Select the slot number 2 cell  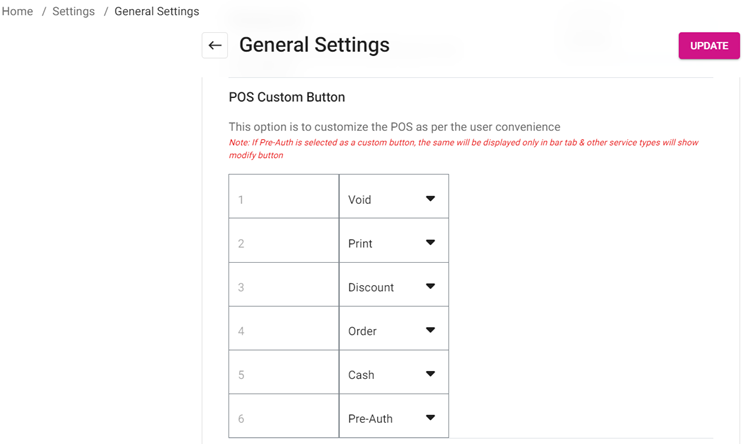coord(284,243)
